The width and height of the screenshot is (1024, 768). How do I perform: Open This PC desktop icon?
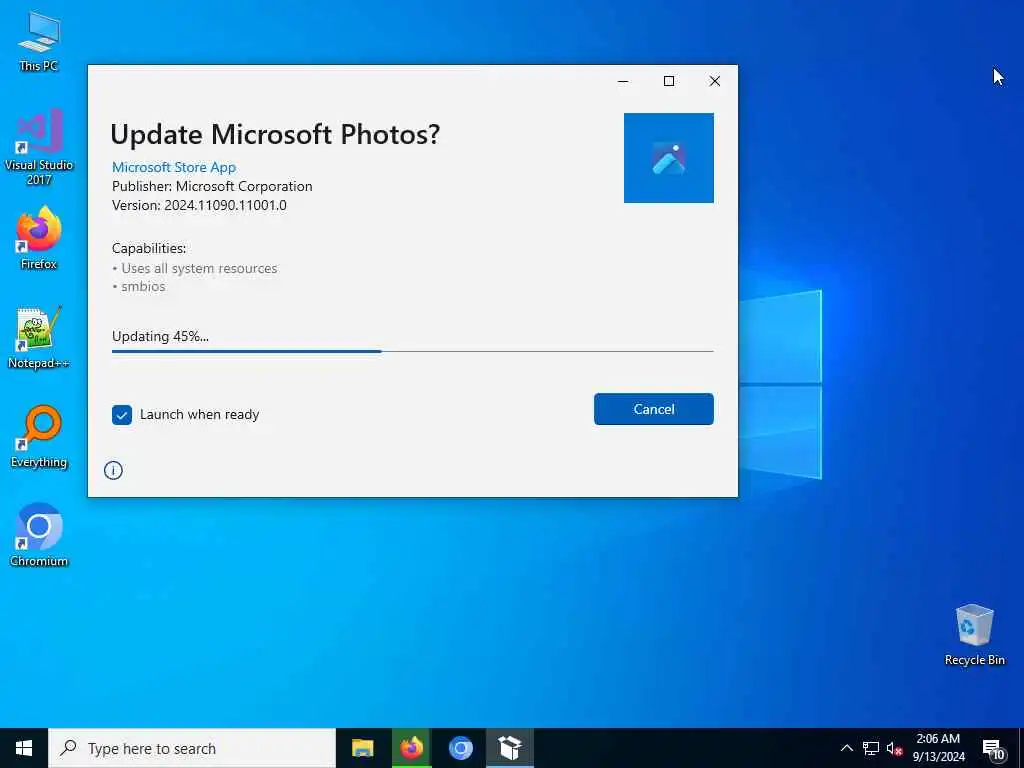pos(39,40)
